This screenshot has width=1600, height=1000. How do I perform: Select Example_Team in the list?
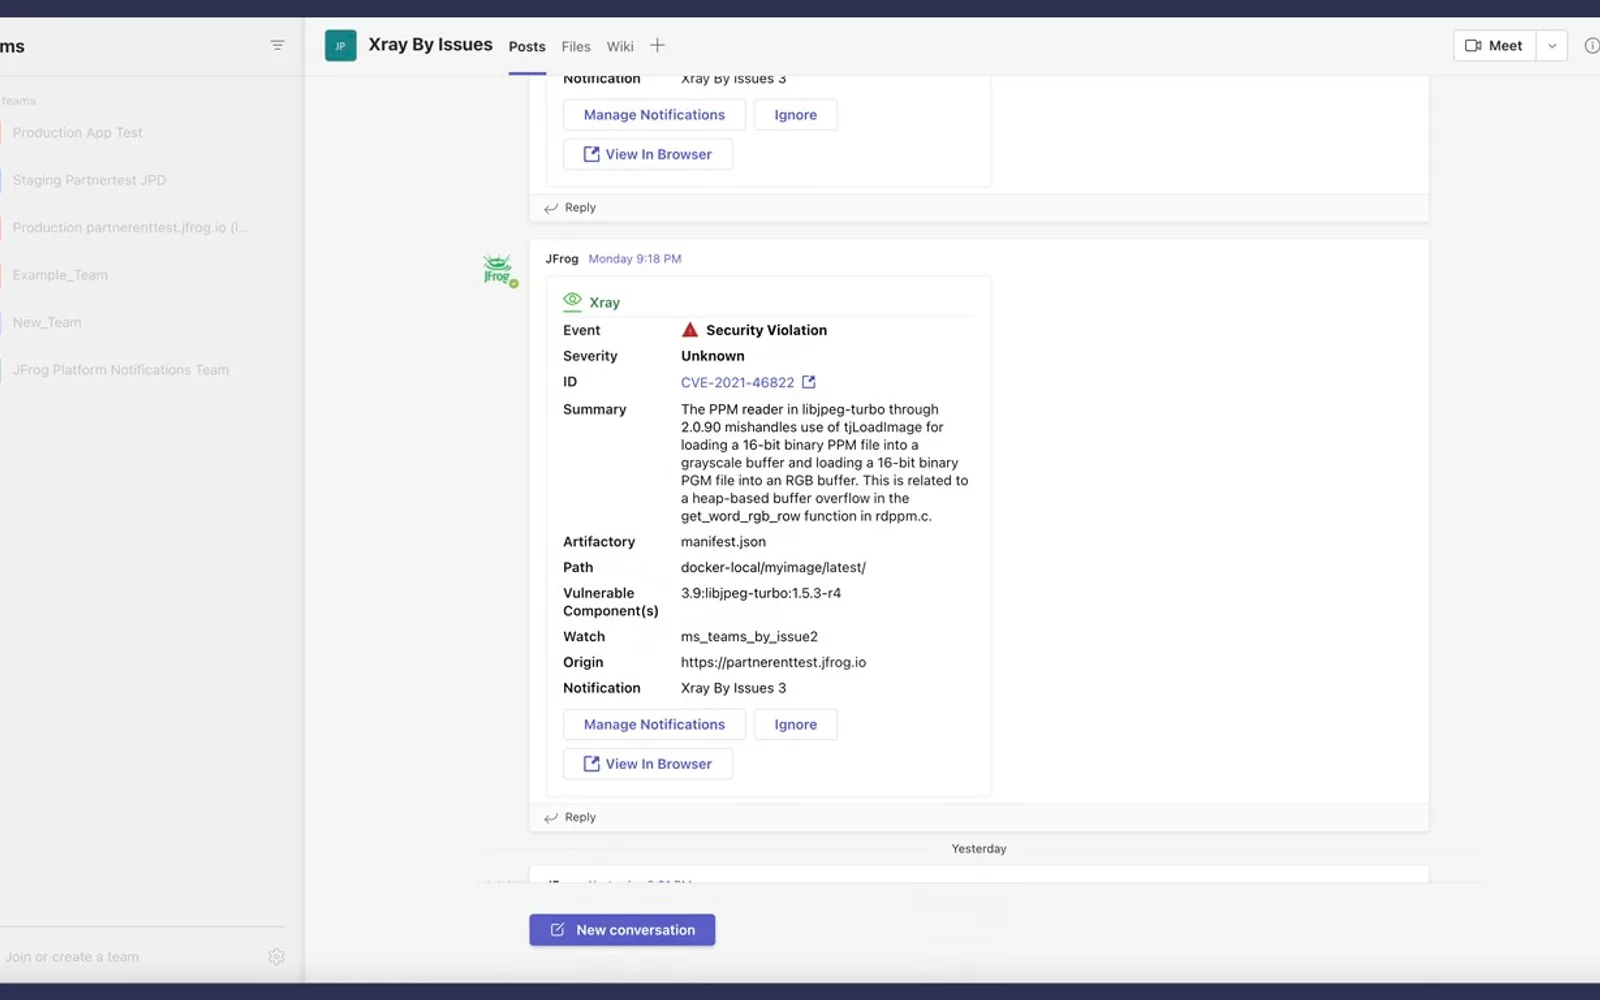(x=60, y=275)
